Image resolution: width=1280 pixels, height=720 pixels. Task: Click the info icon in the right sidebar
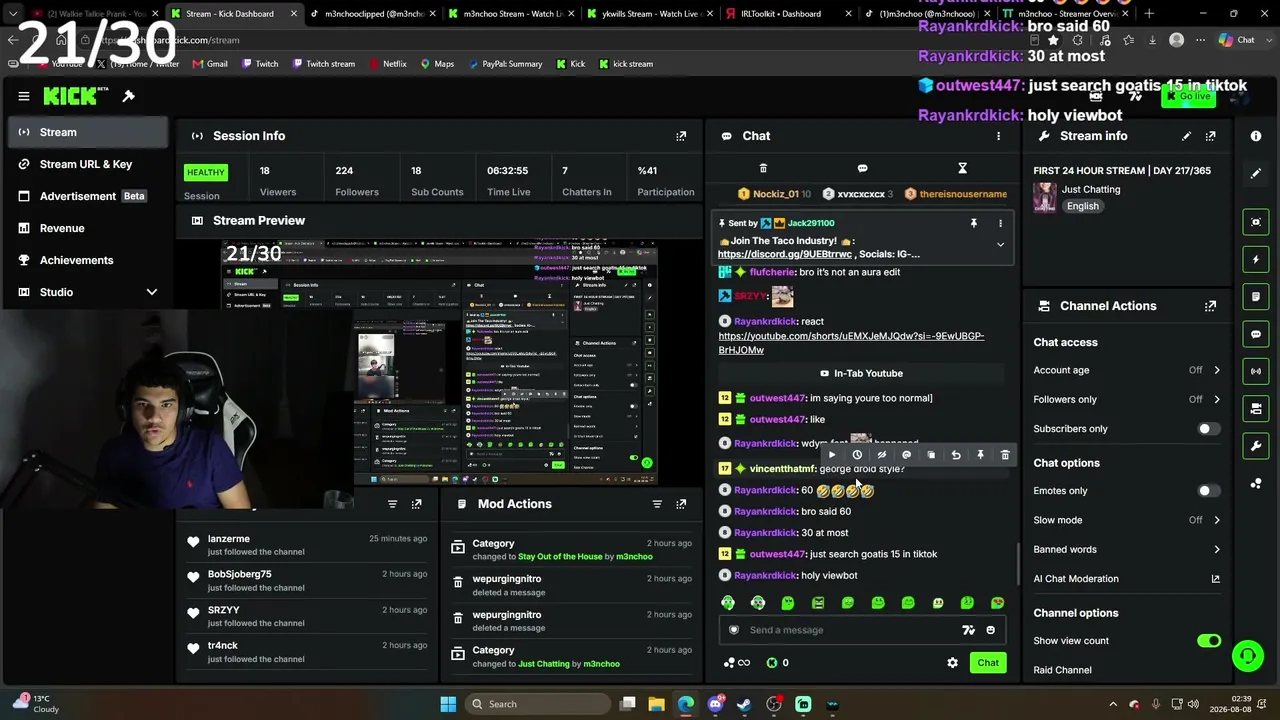coord(1256,136)
